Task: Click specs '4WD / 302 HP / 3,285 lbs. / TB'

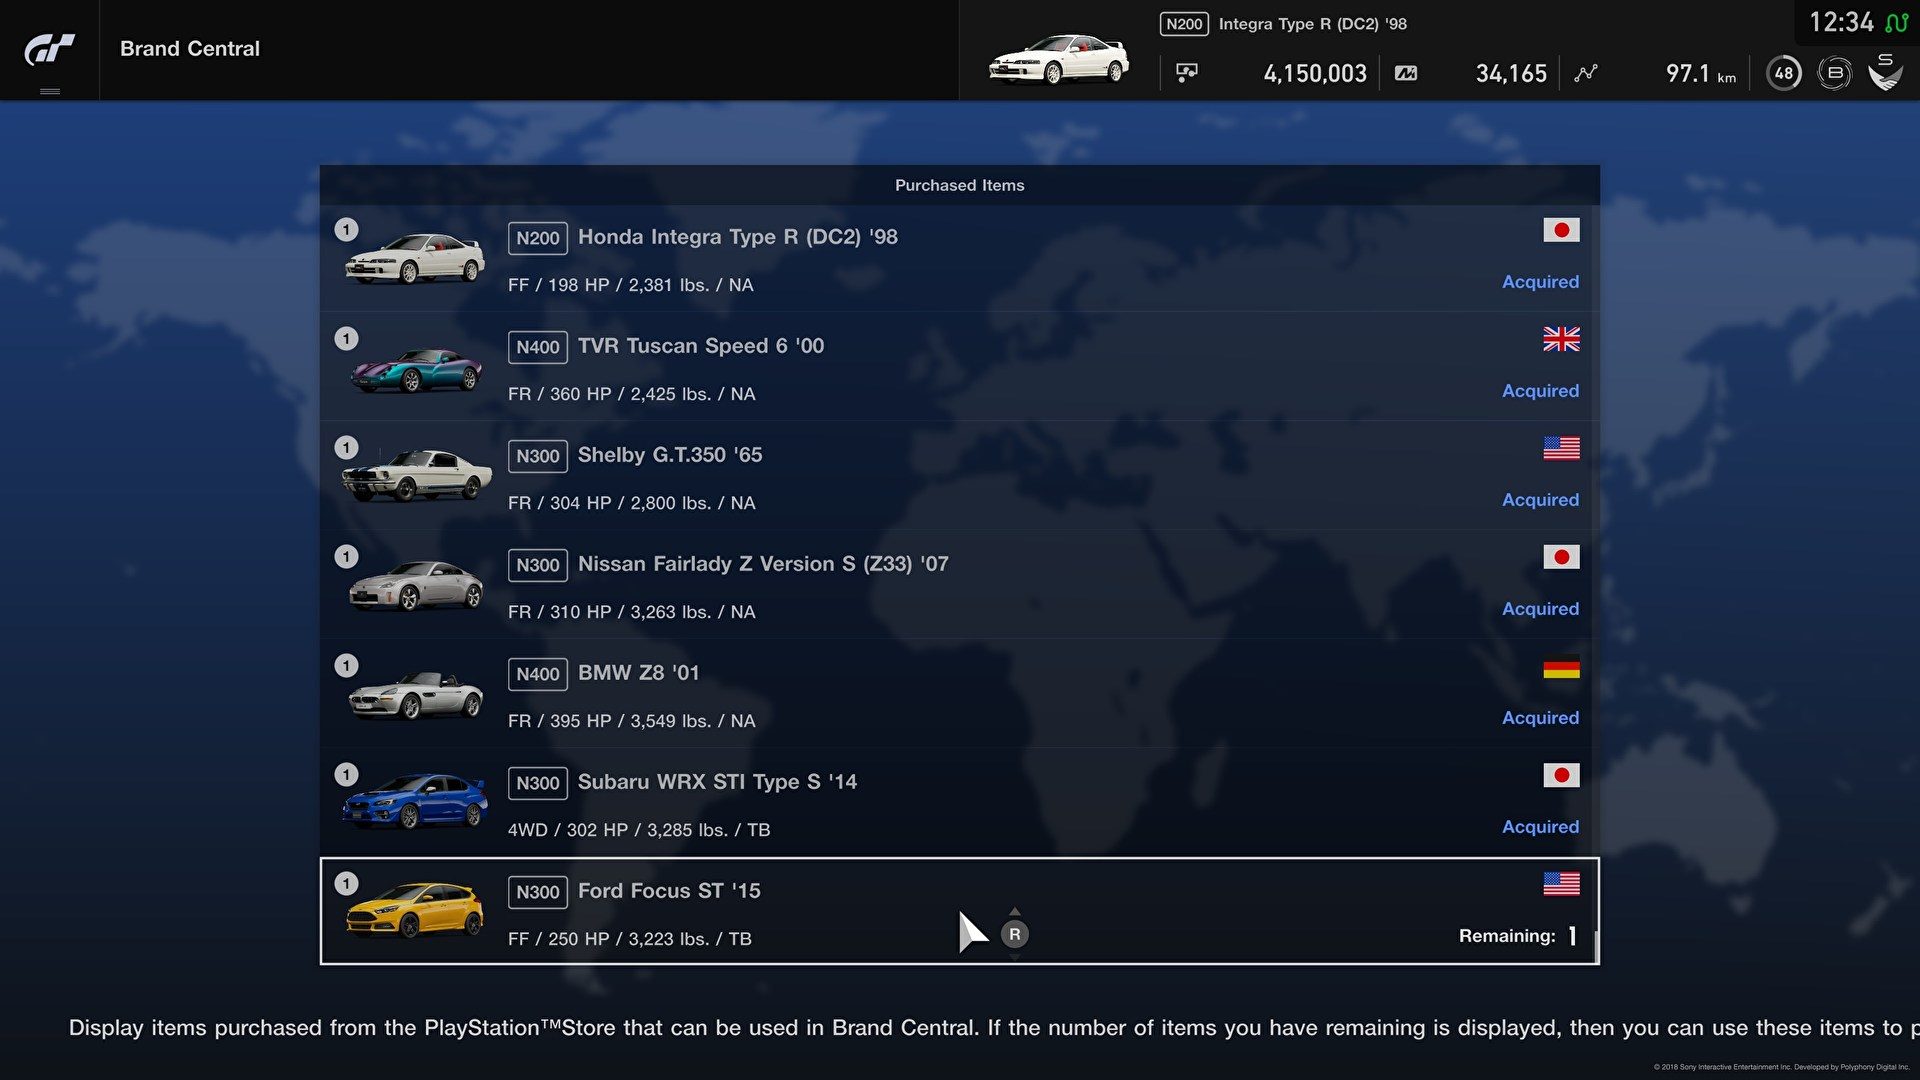Action: (639, 830)
